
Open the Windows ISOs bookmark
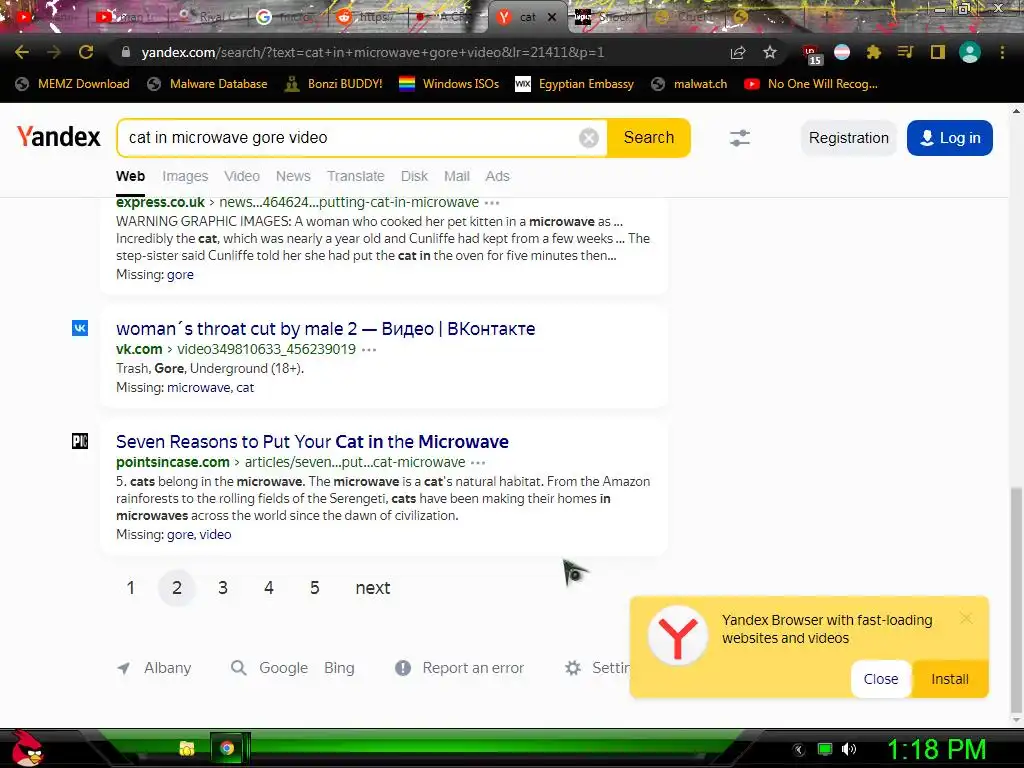click(449, 84)
